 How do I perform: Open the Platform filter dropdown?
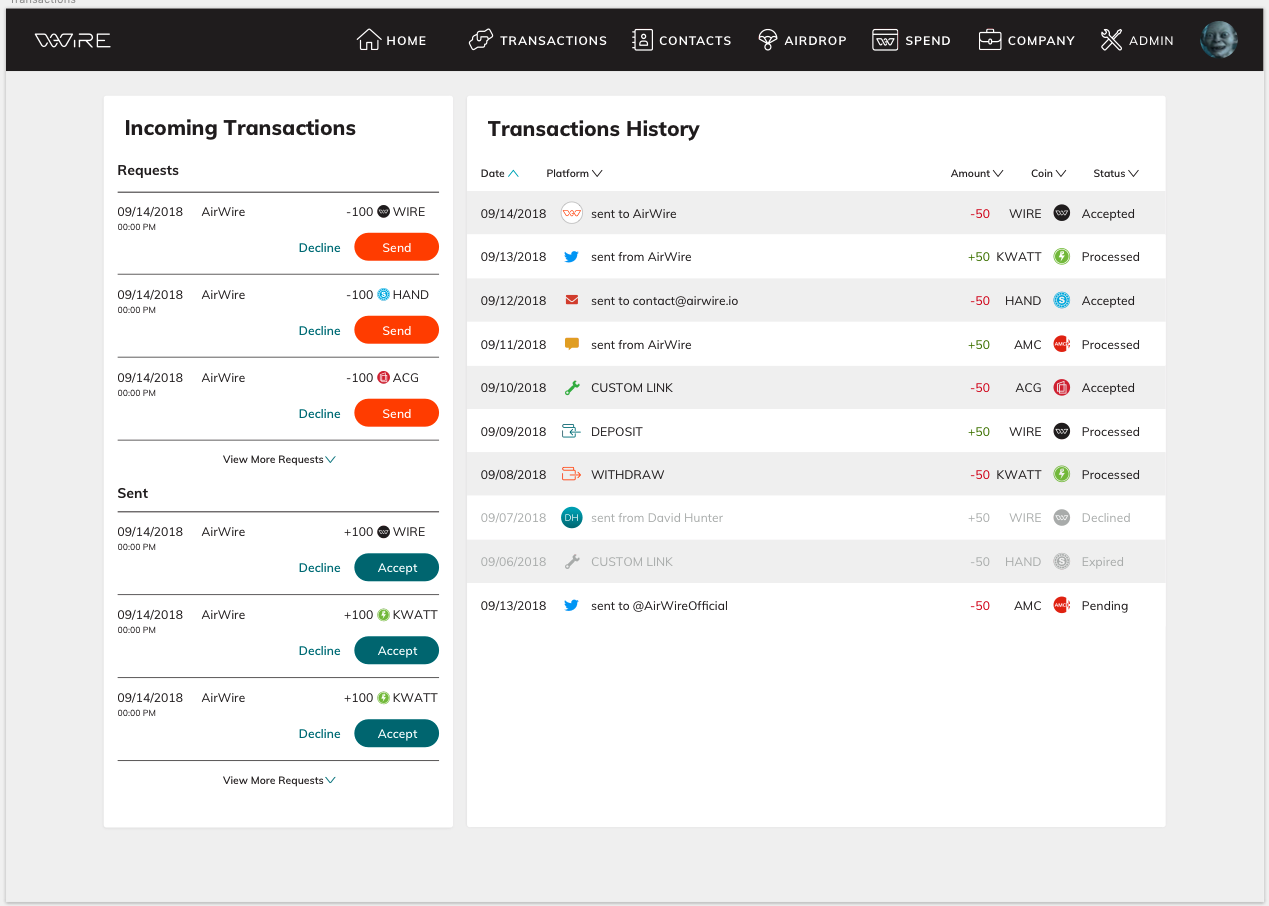[574, 173]
